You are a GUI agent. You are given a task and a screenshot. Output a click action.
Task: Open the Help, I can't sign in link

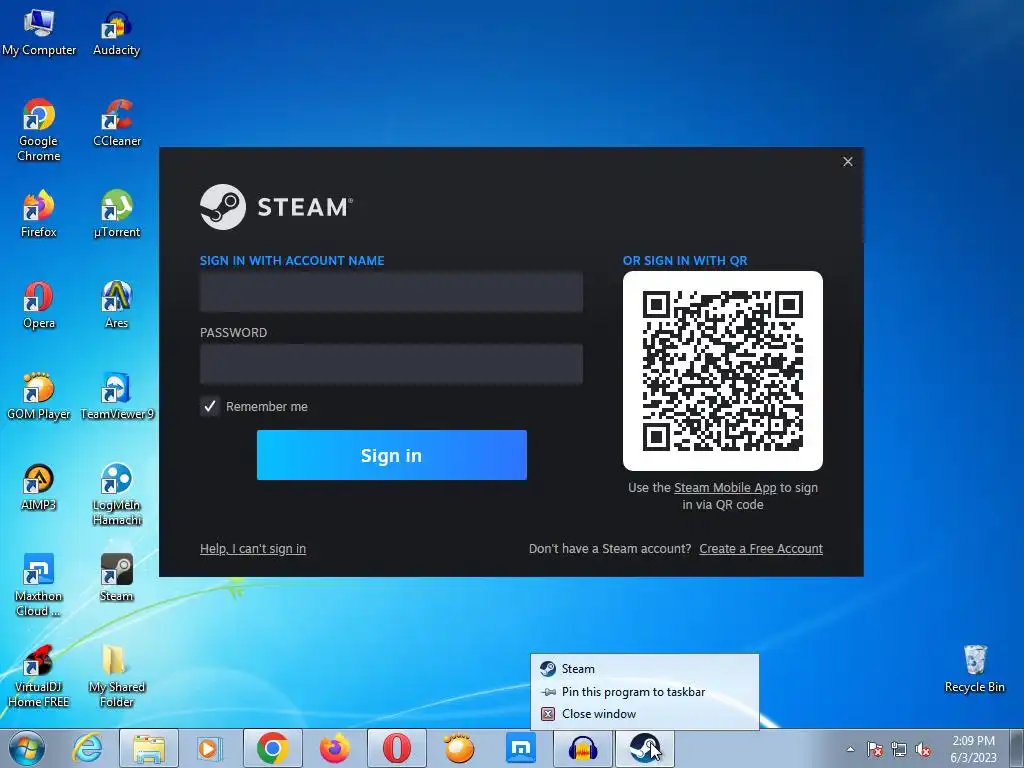pos(253,549)
